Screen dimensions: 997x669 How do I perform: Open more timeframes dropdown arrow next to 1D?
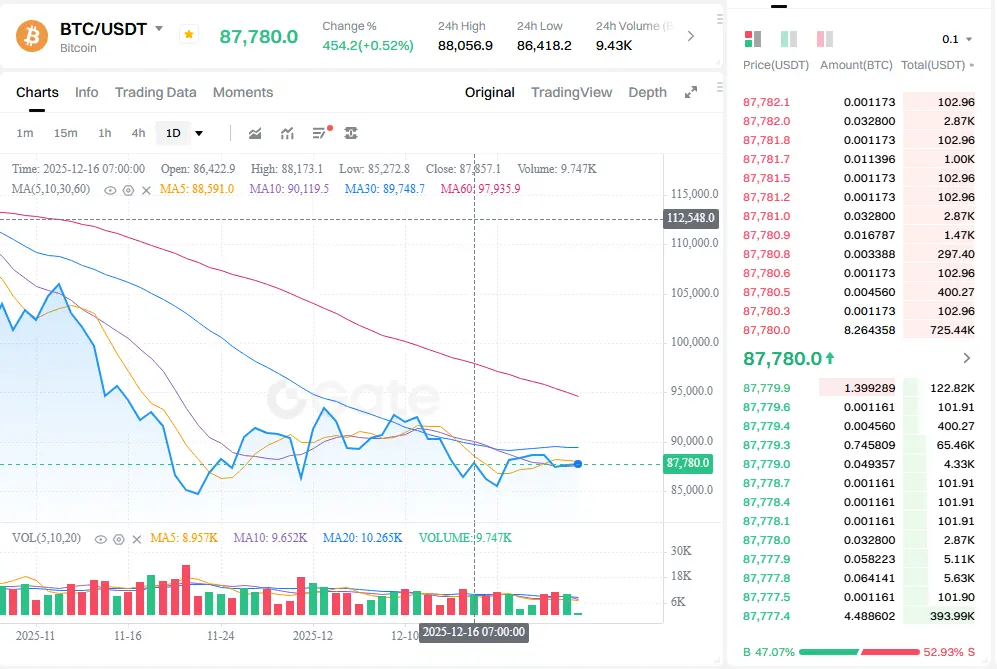tap(199, 134)
